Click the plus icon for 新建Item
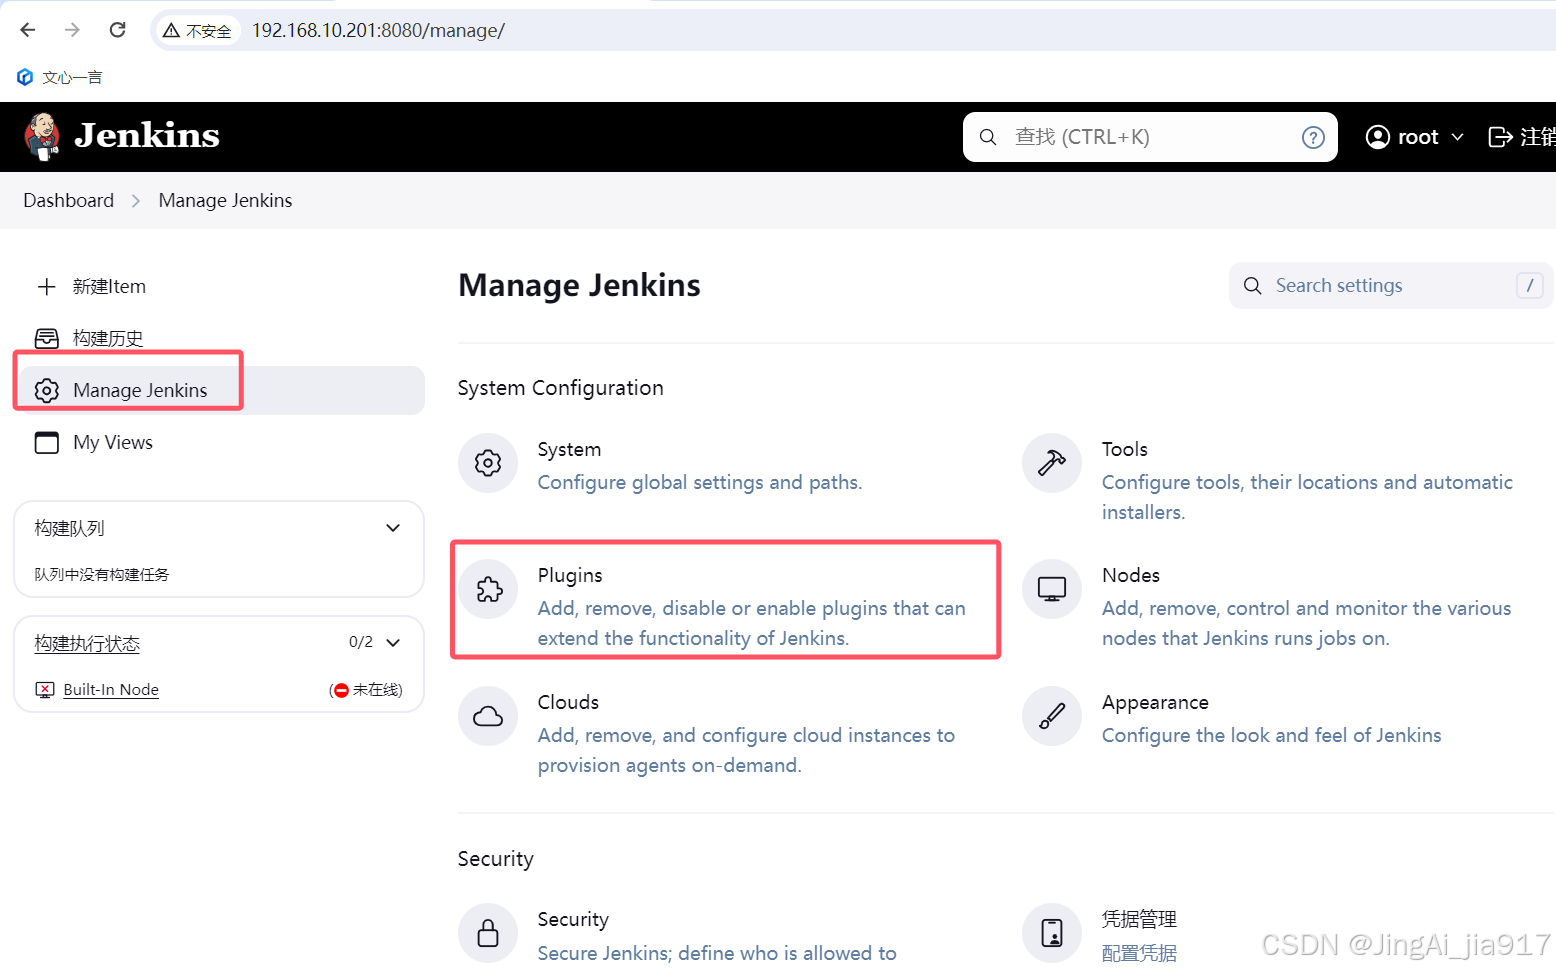 (x=46, y=287)
